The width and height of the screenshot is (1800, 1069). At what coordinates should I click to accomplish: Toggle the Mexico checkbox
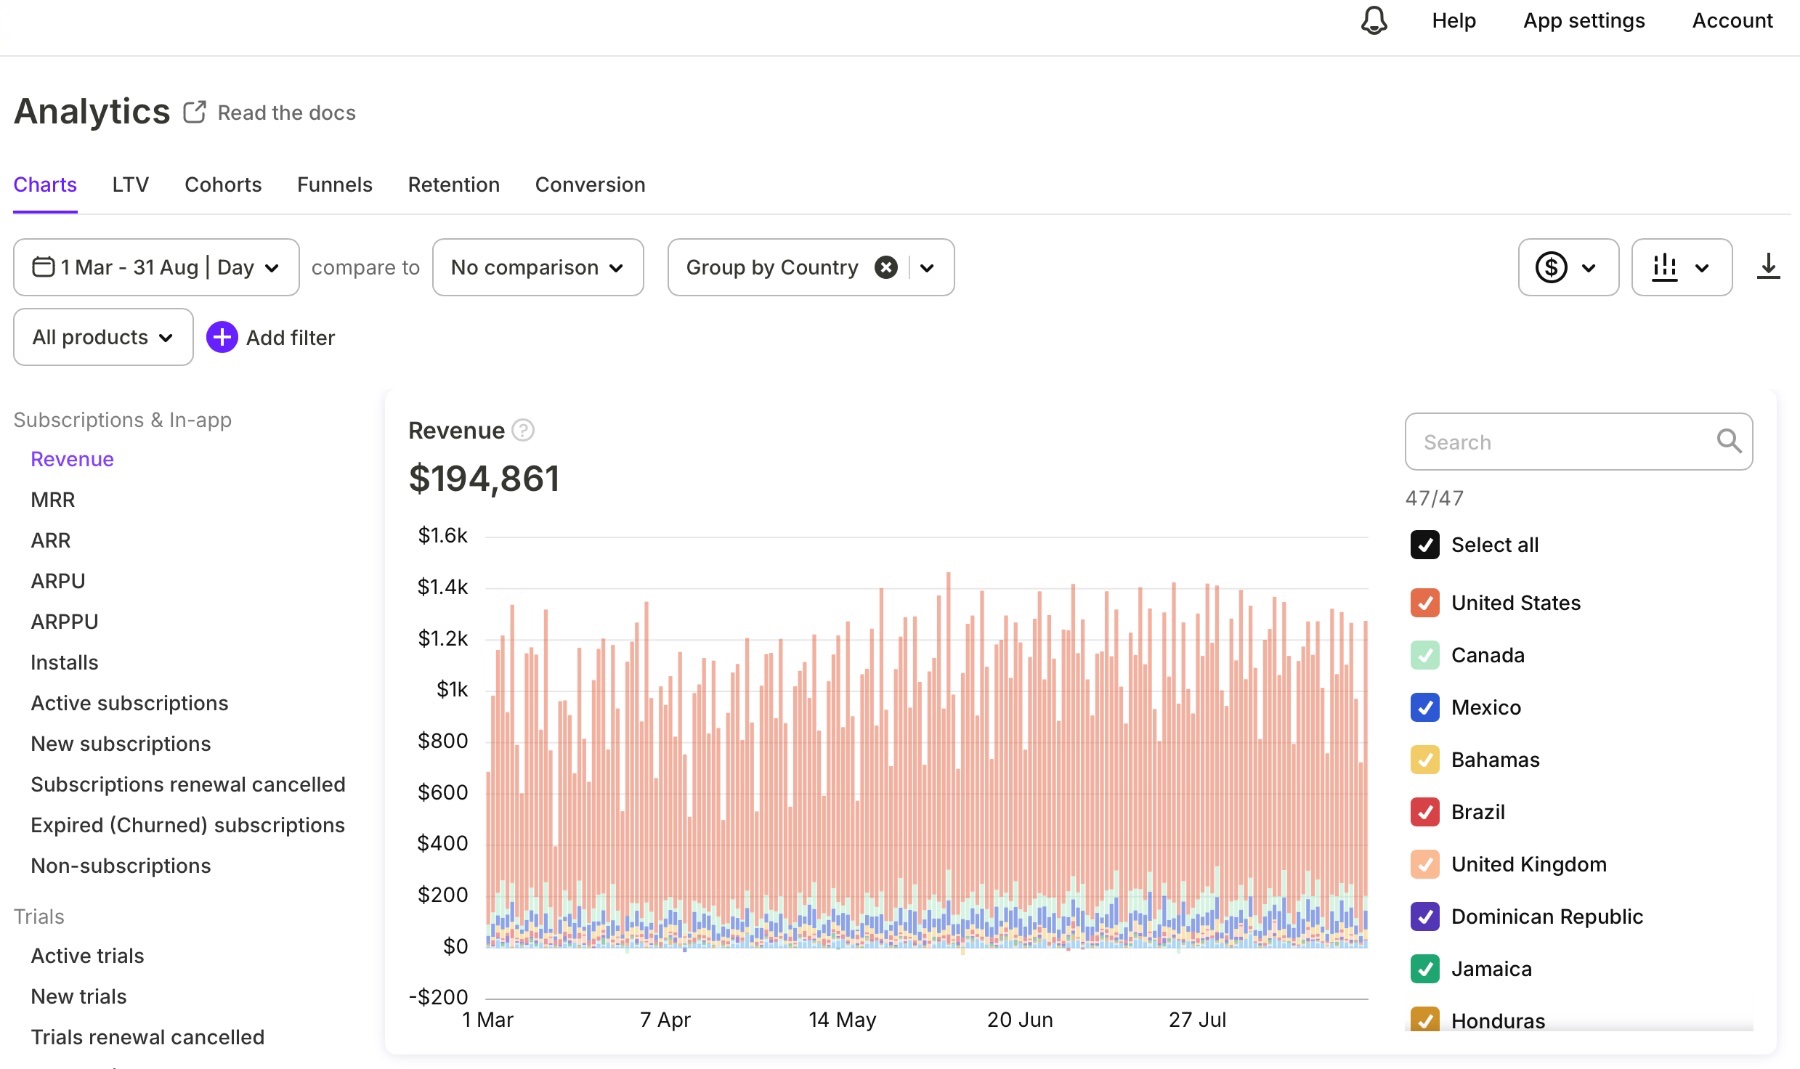(x=1425, y=707)
